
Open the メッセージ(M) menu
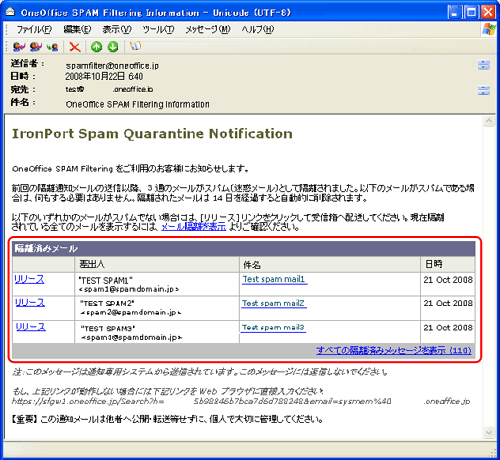(208, 30)
